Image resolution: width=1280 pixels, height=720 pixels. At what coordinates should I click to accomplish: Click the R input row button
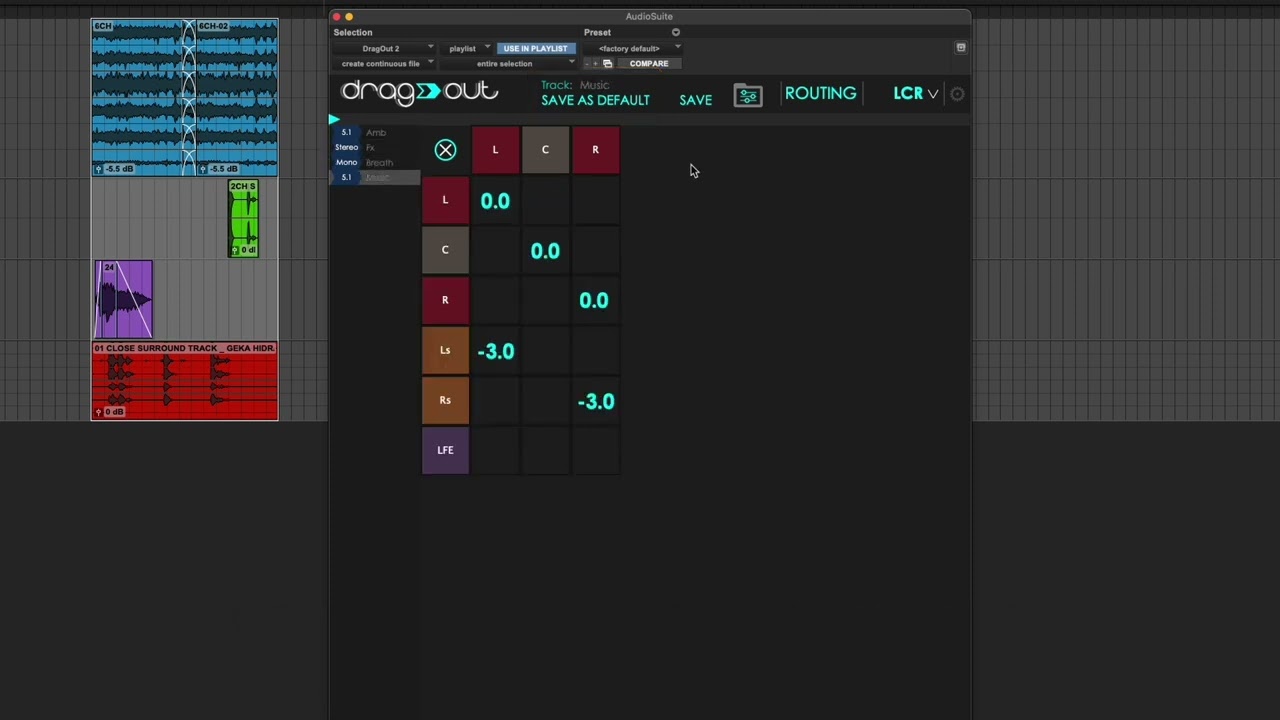[445, 300]
